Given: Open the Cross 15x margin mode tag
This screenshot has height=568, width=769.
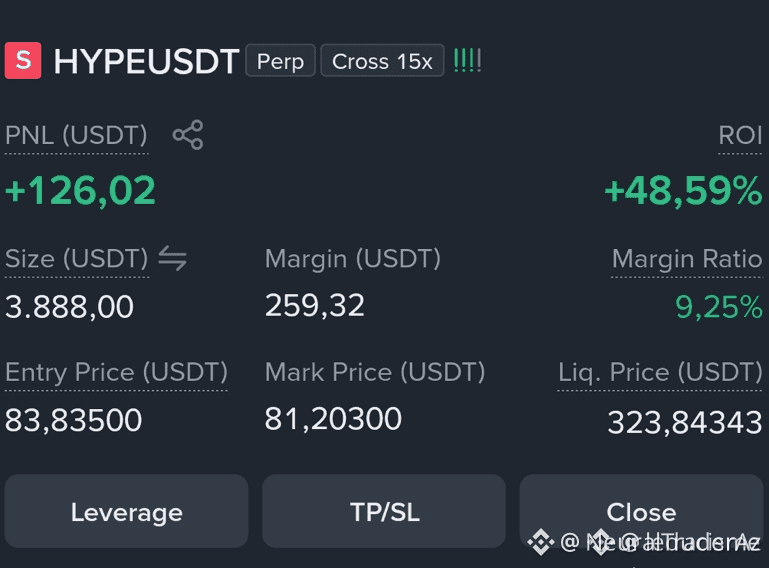Looking at the screenshot, I should [x=382, y=61].
